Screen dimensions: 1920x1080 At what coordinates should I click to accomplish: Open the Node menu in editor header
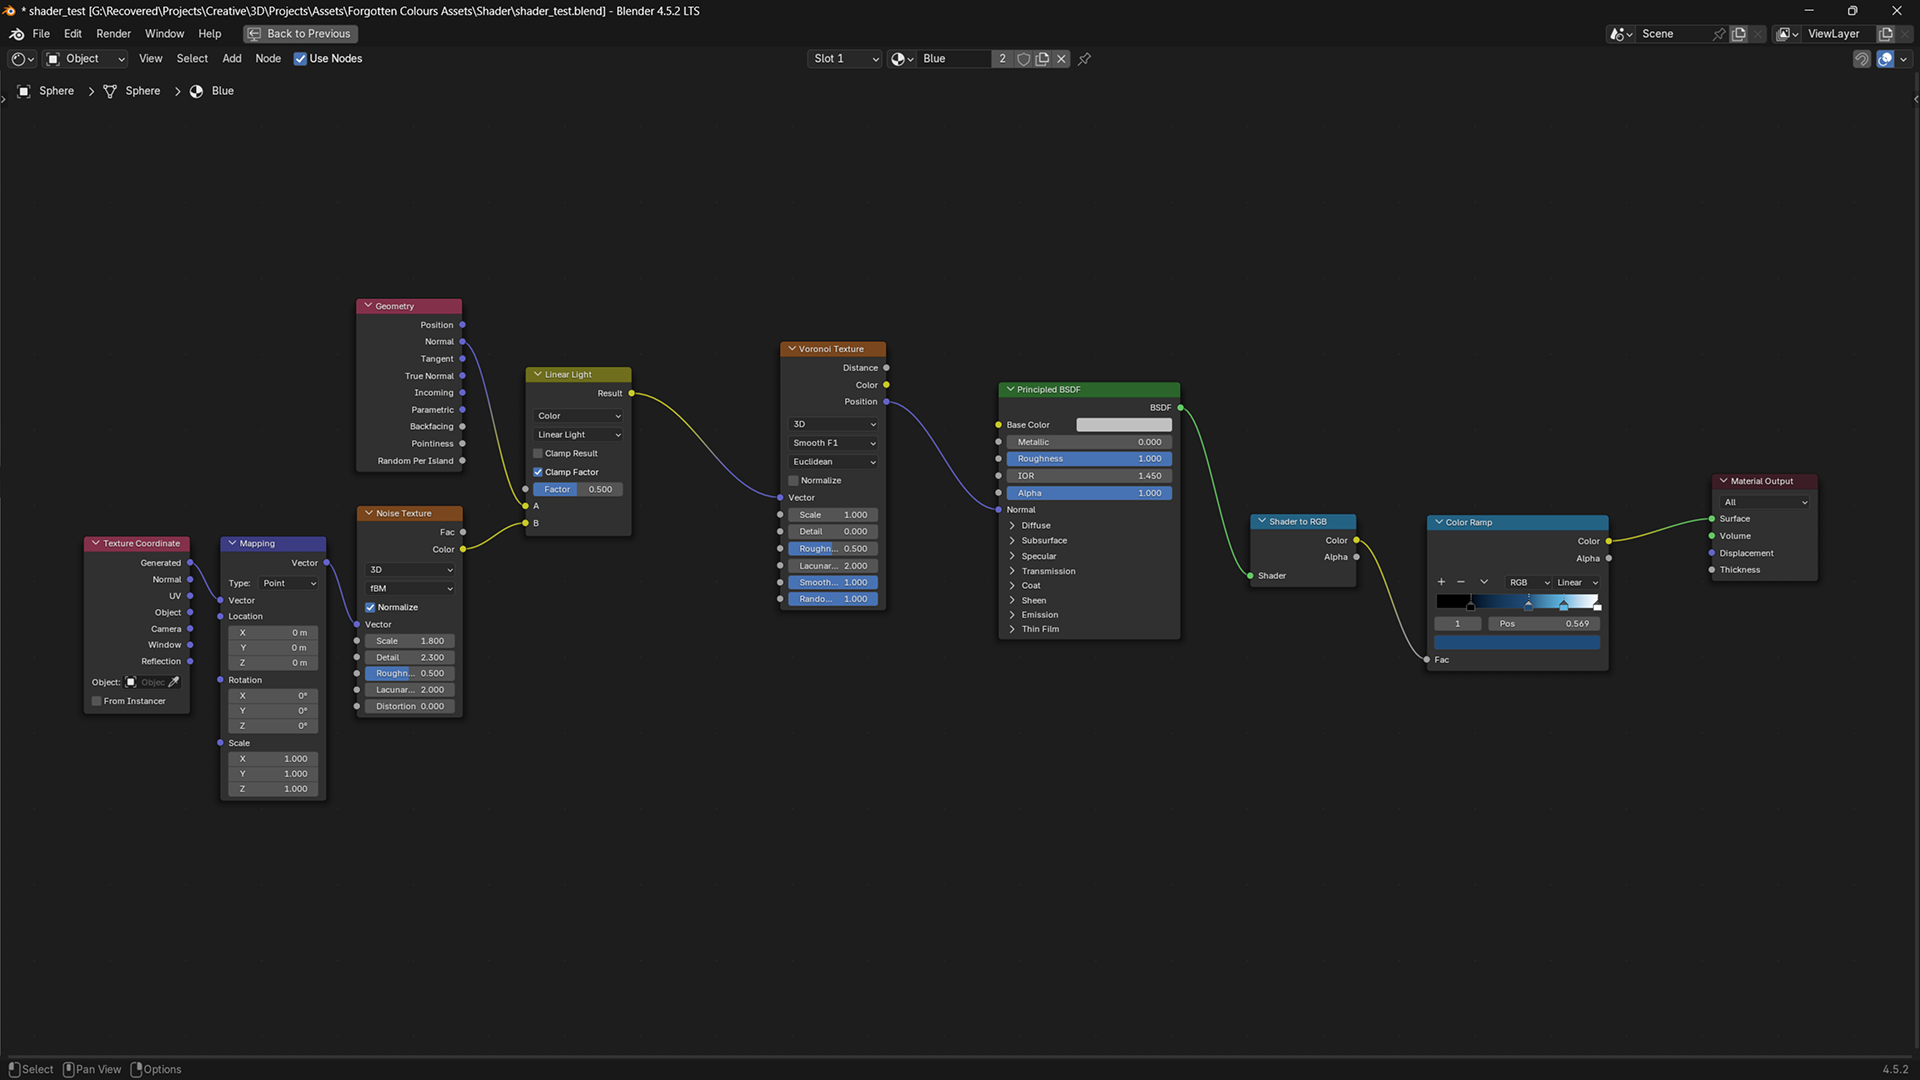[267, 59]
